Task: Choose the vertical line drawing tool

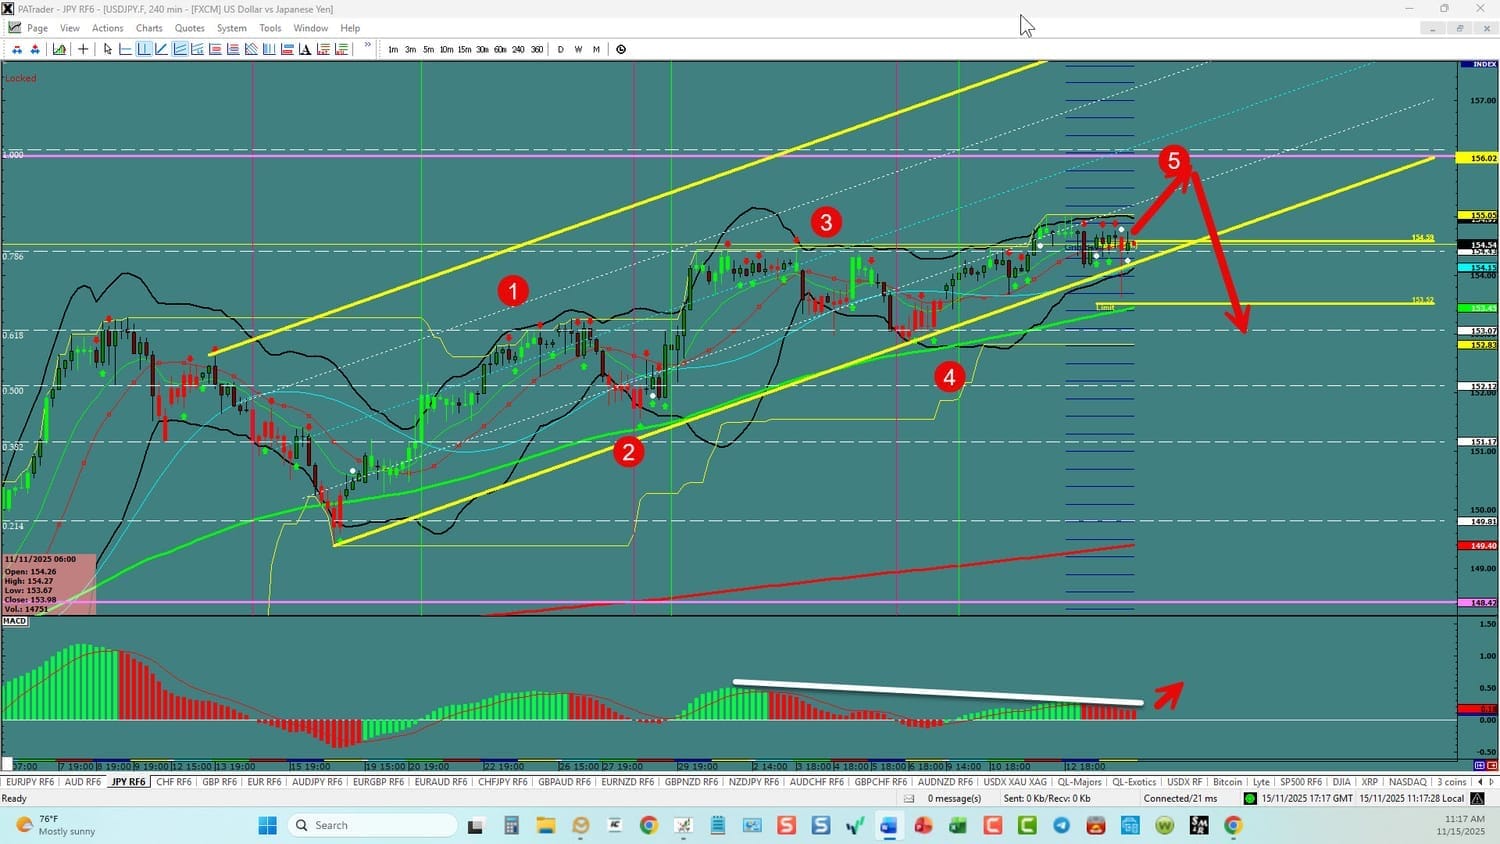Action: click(x=144, y=49)
